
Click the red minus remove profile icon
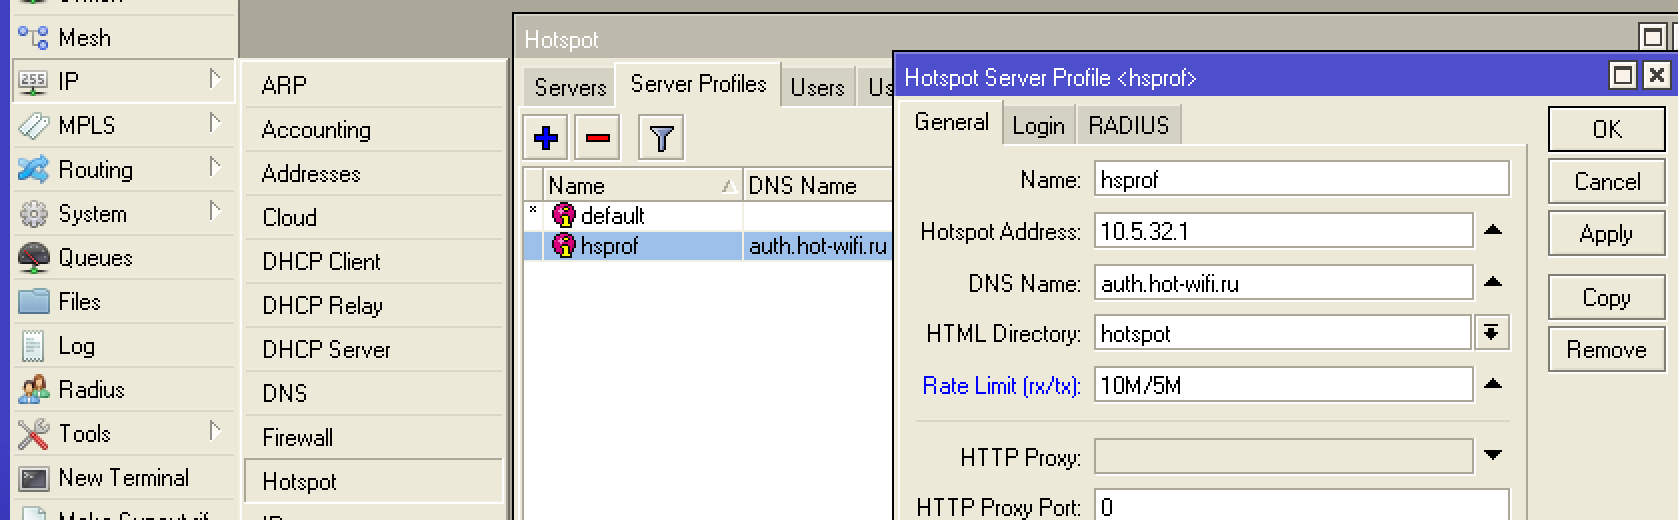tap(597, 138)
